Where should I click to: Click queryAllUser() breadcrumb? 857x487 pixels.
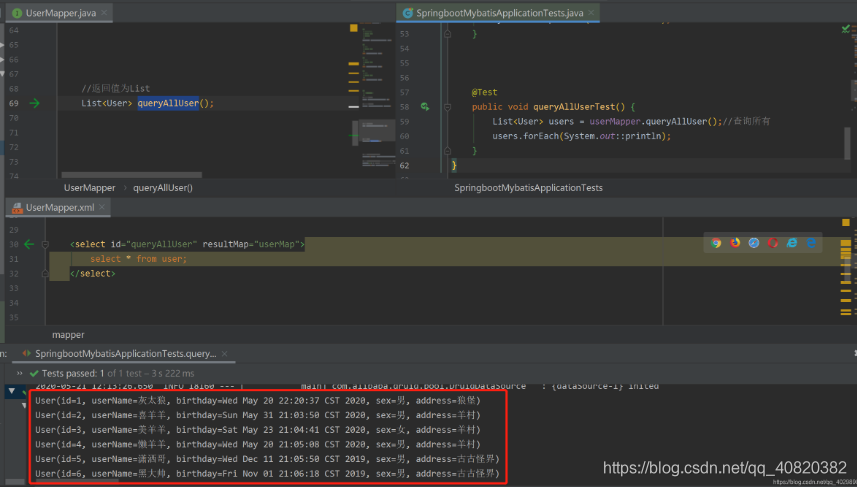point(163,188)
